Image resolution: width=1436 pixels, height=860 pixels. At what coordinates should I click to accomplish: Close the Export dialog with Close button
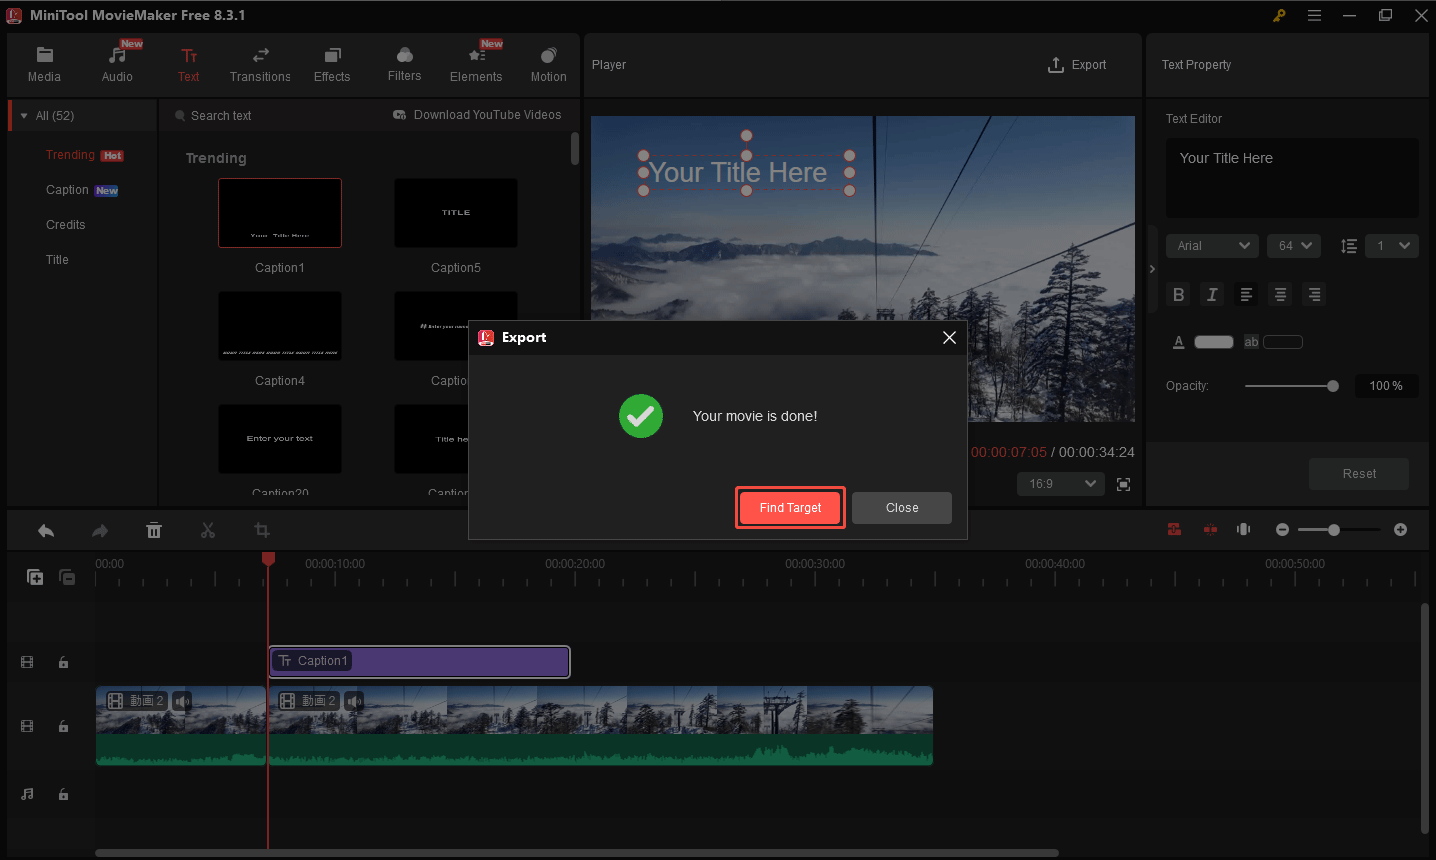point(901,508)
